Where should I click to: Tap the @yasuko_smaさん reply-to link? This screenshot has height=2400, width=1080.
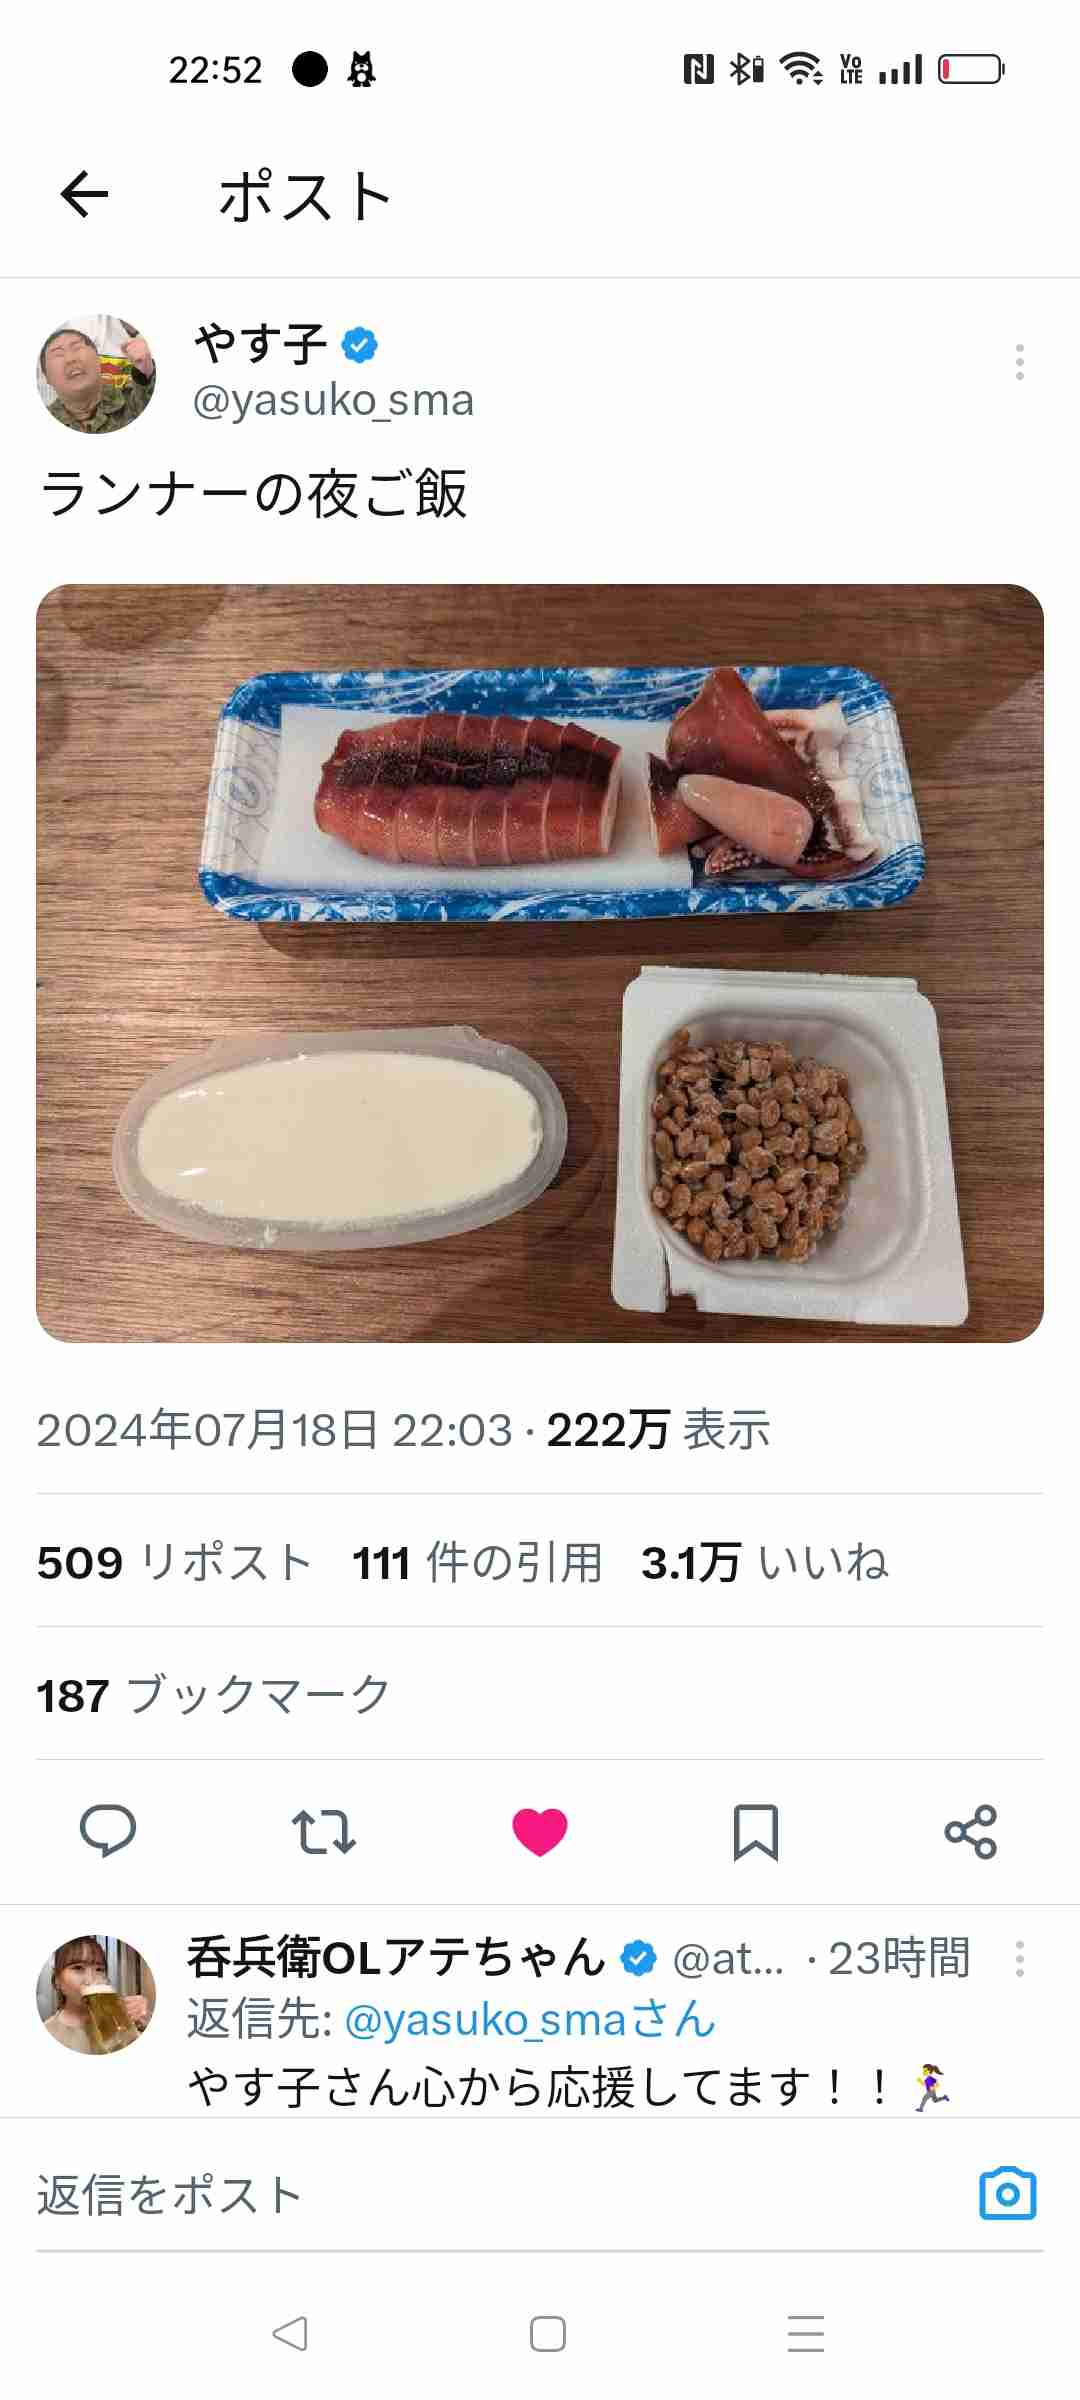pos(530,2020)
